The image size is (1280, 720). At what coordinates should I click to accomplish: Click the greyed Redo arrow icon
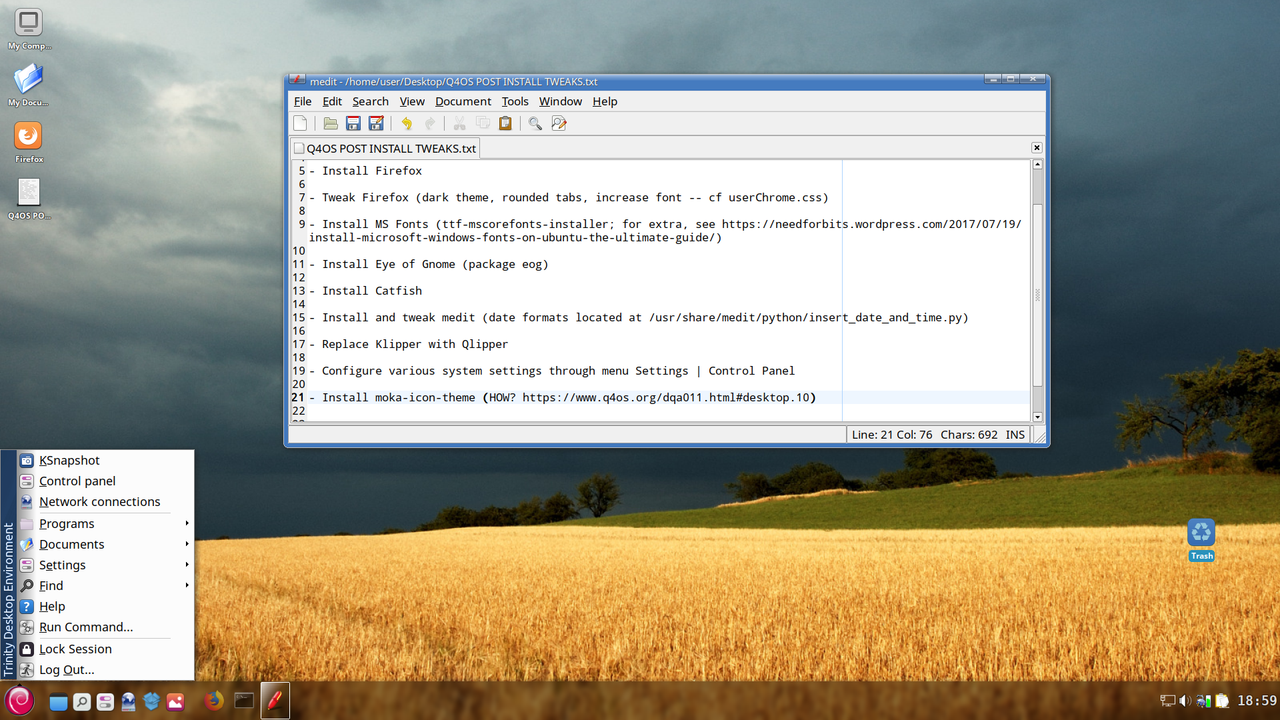click(430, 123)
